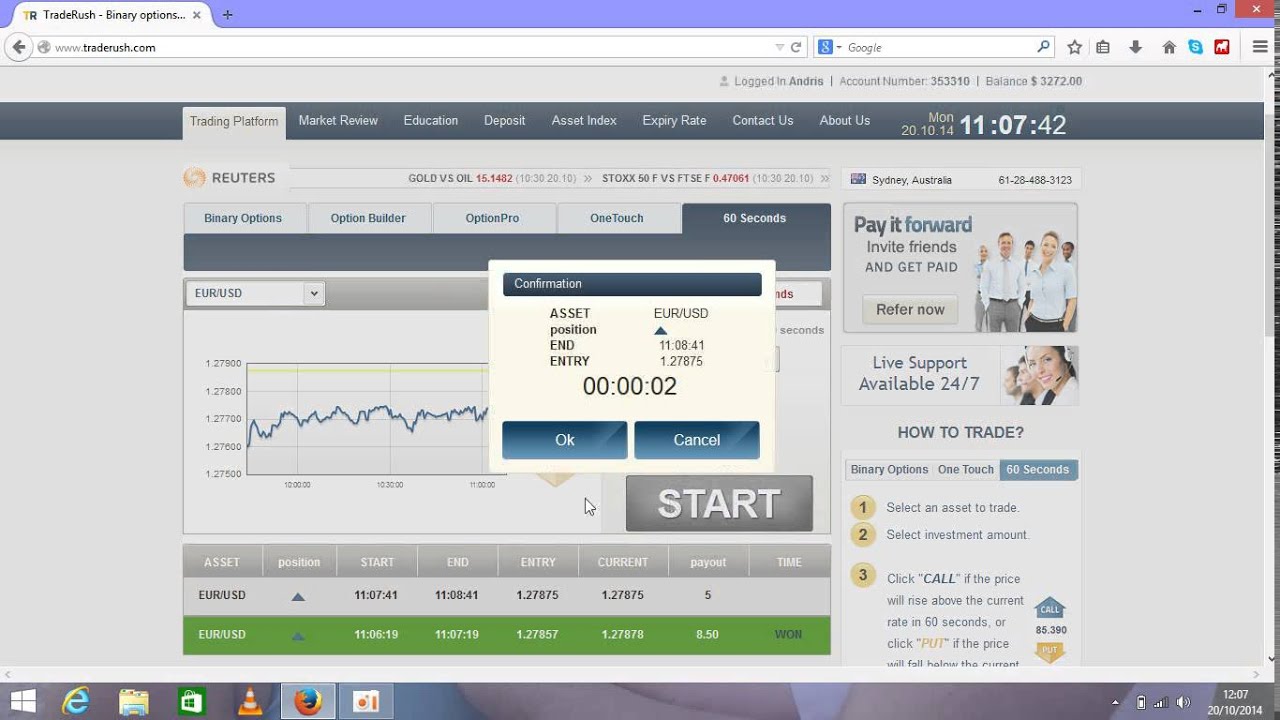
Task: Open the Contact Us page
Action: [x=763, y=120]
